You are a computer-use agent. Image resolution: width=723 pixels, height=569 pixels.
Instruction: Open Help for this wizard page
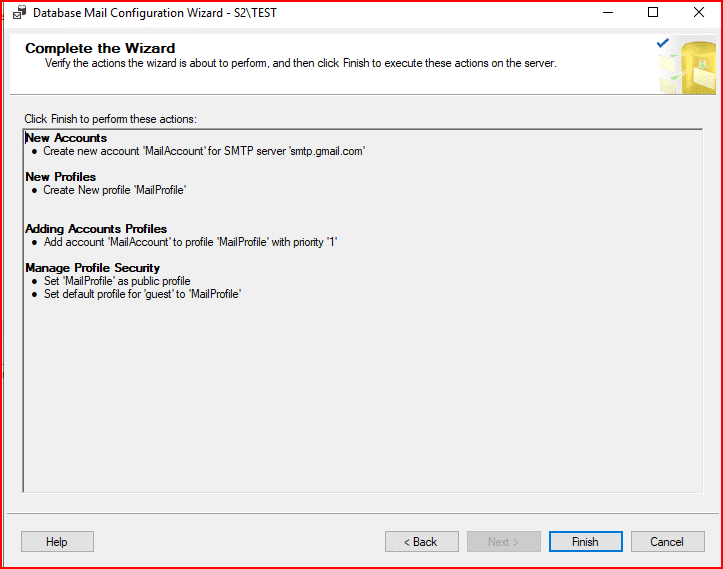(57, 541)
